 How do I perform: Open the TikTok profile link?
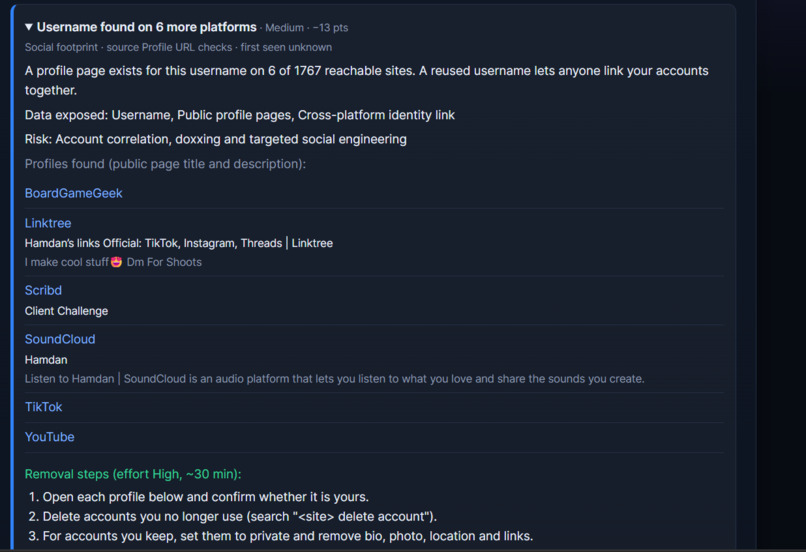43,407
